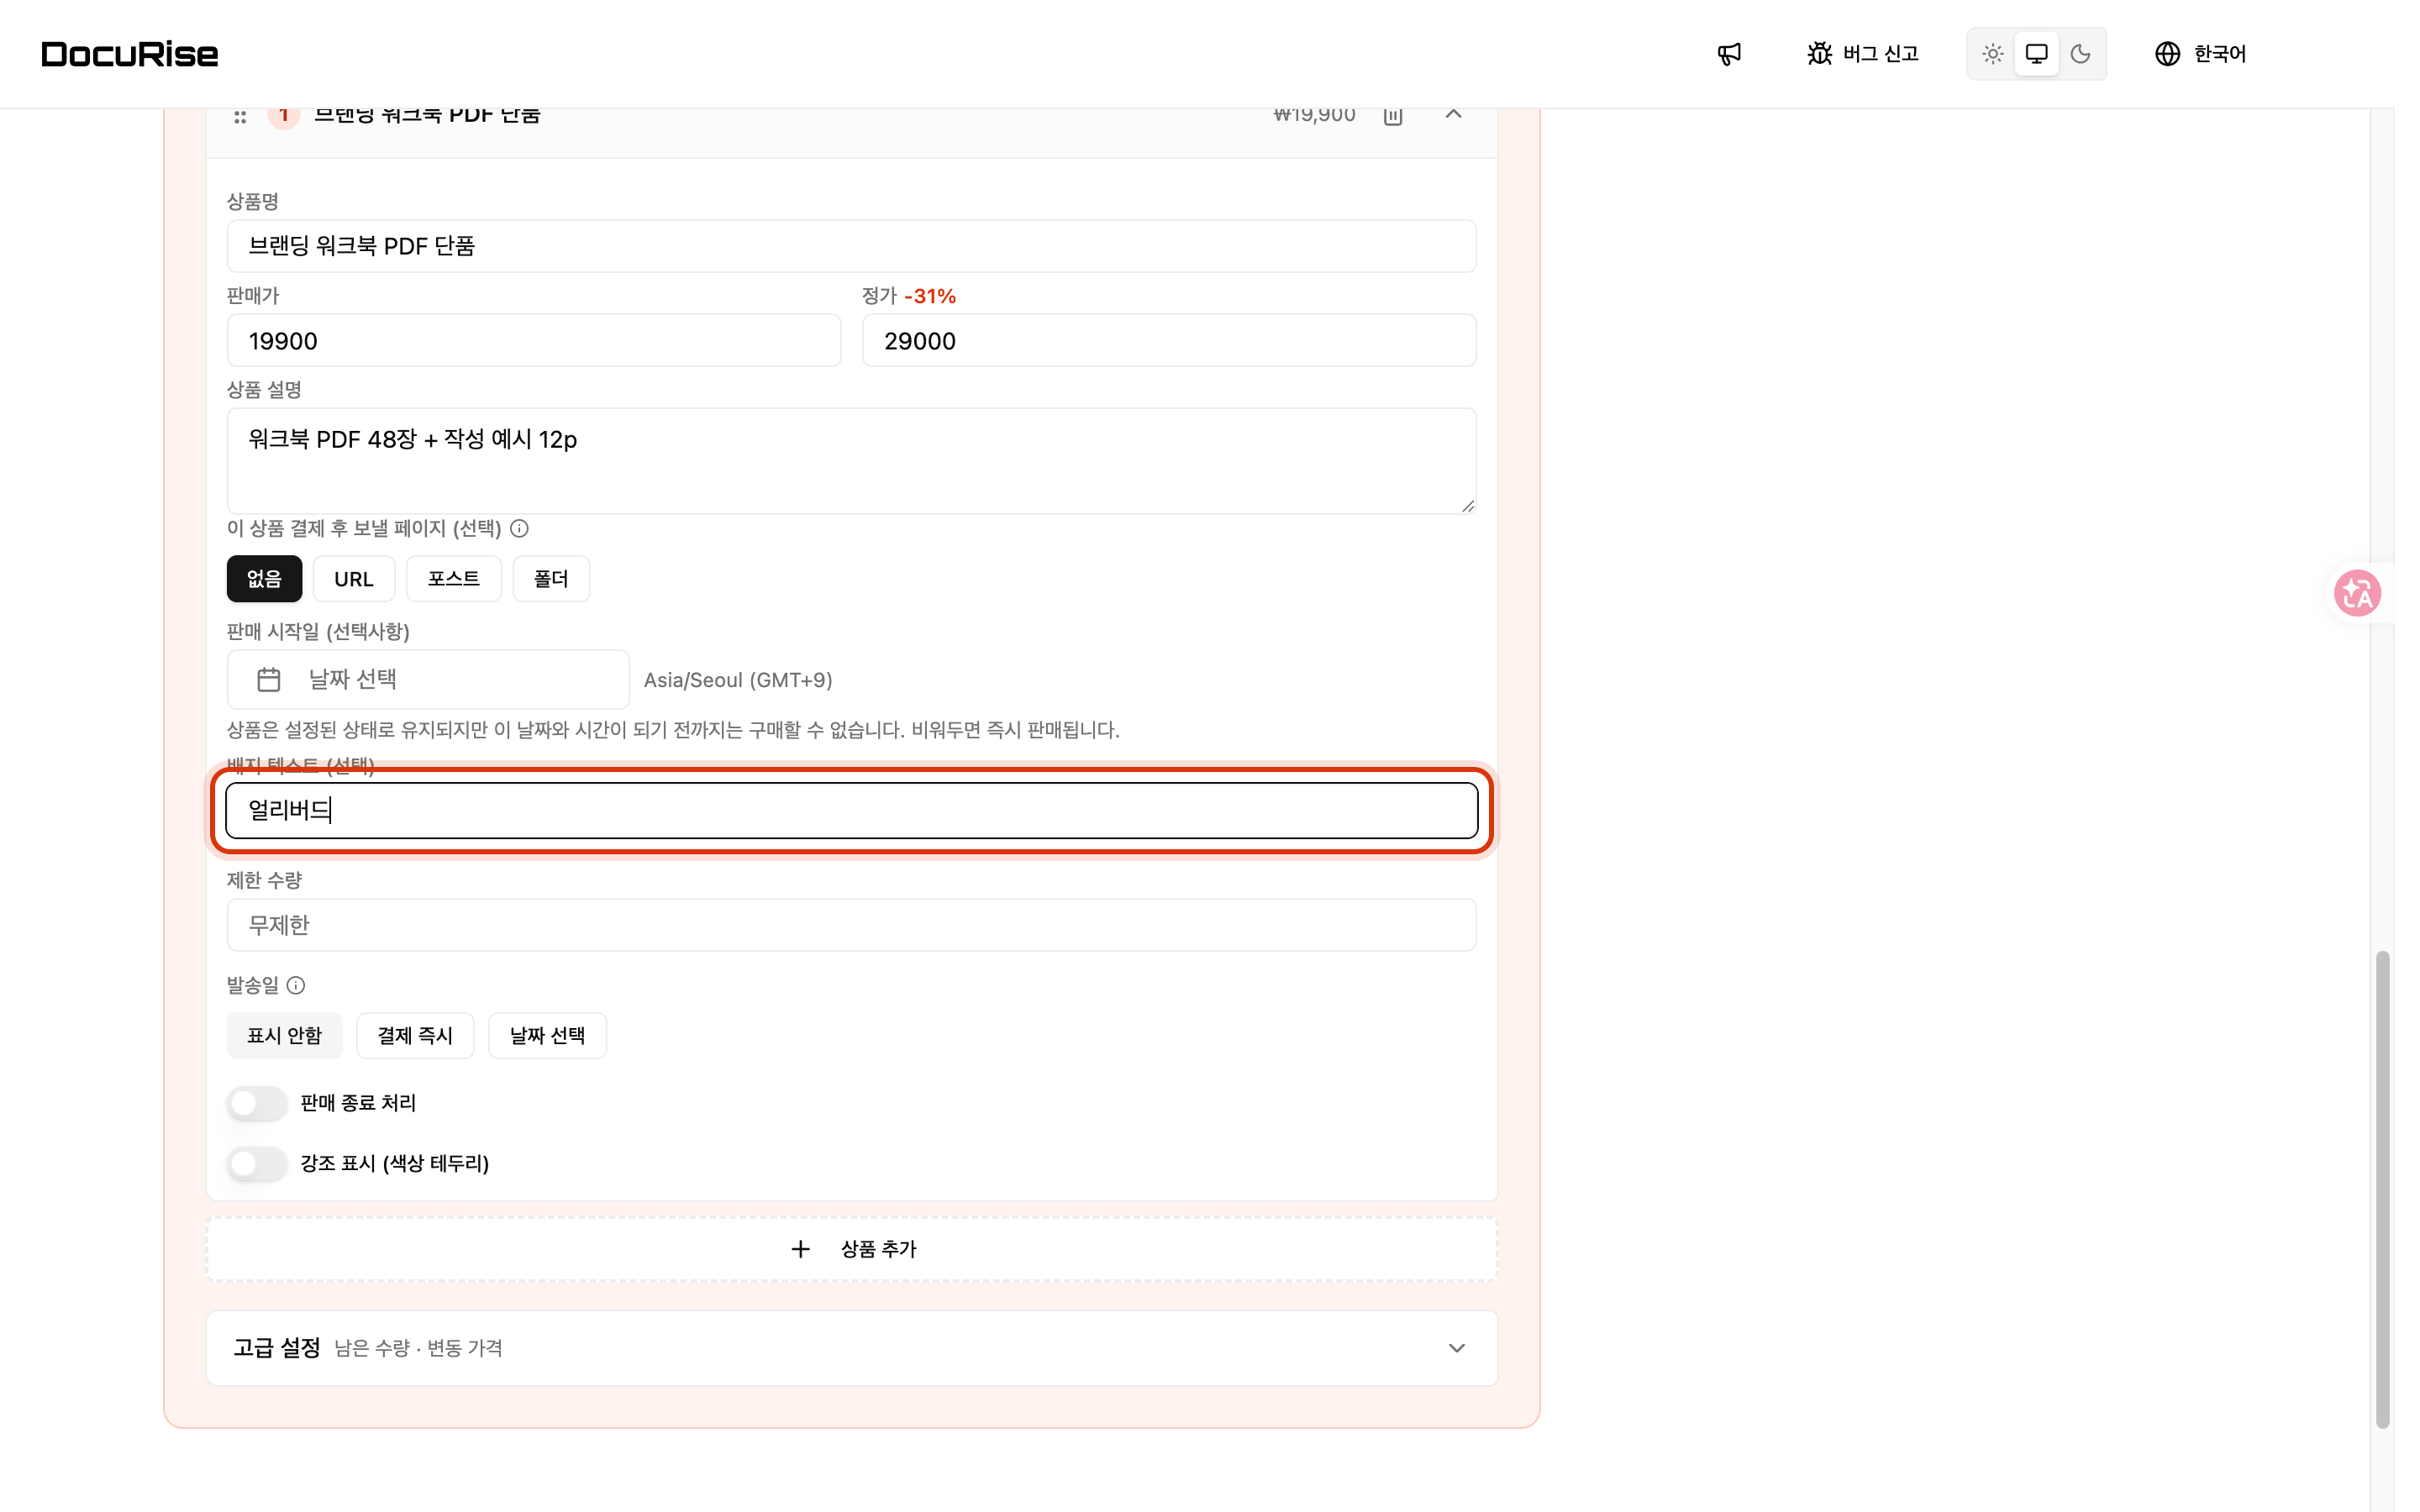The image size is (2420, 1512).
Task: Click the 제한 수량 input field
Action: coord(852,925)
